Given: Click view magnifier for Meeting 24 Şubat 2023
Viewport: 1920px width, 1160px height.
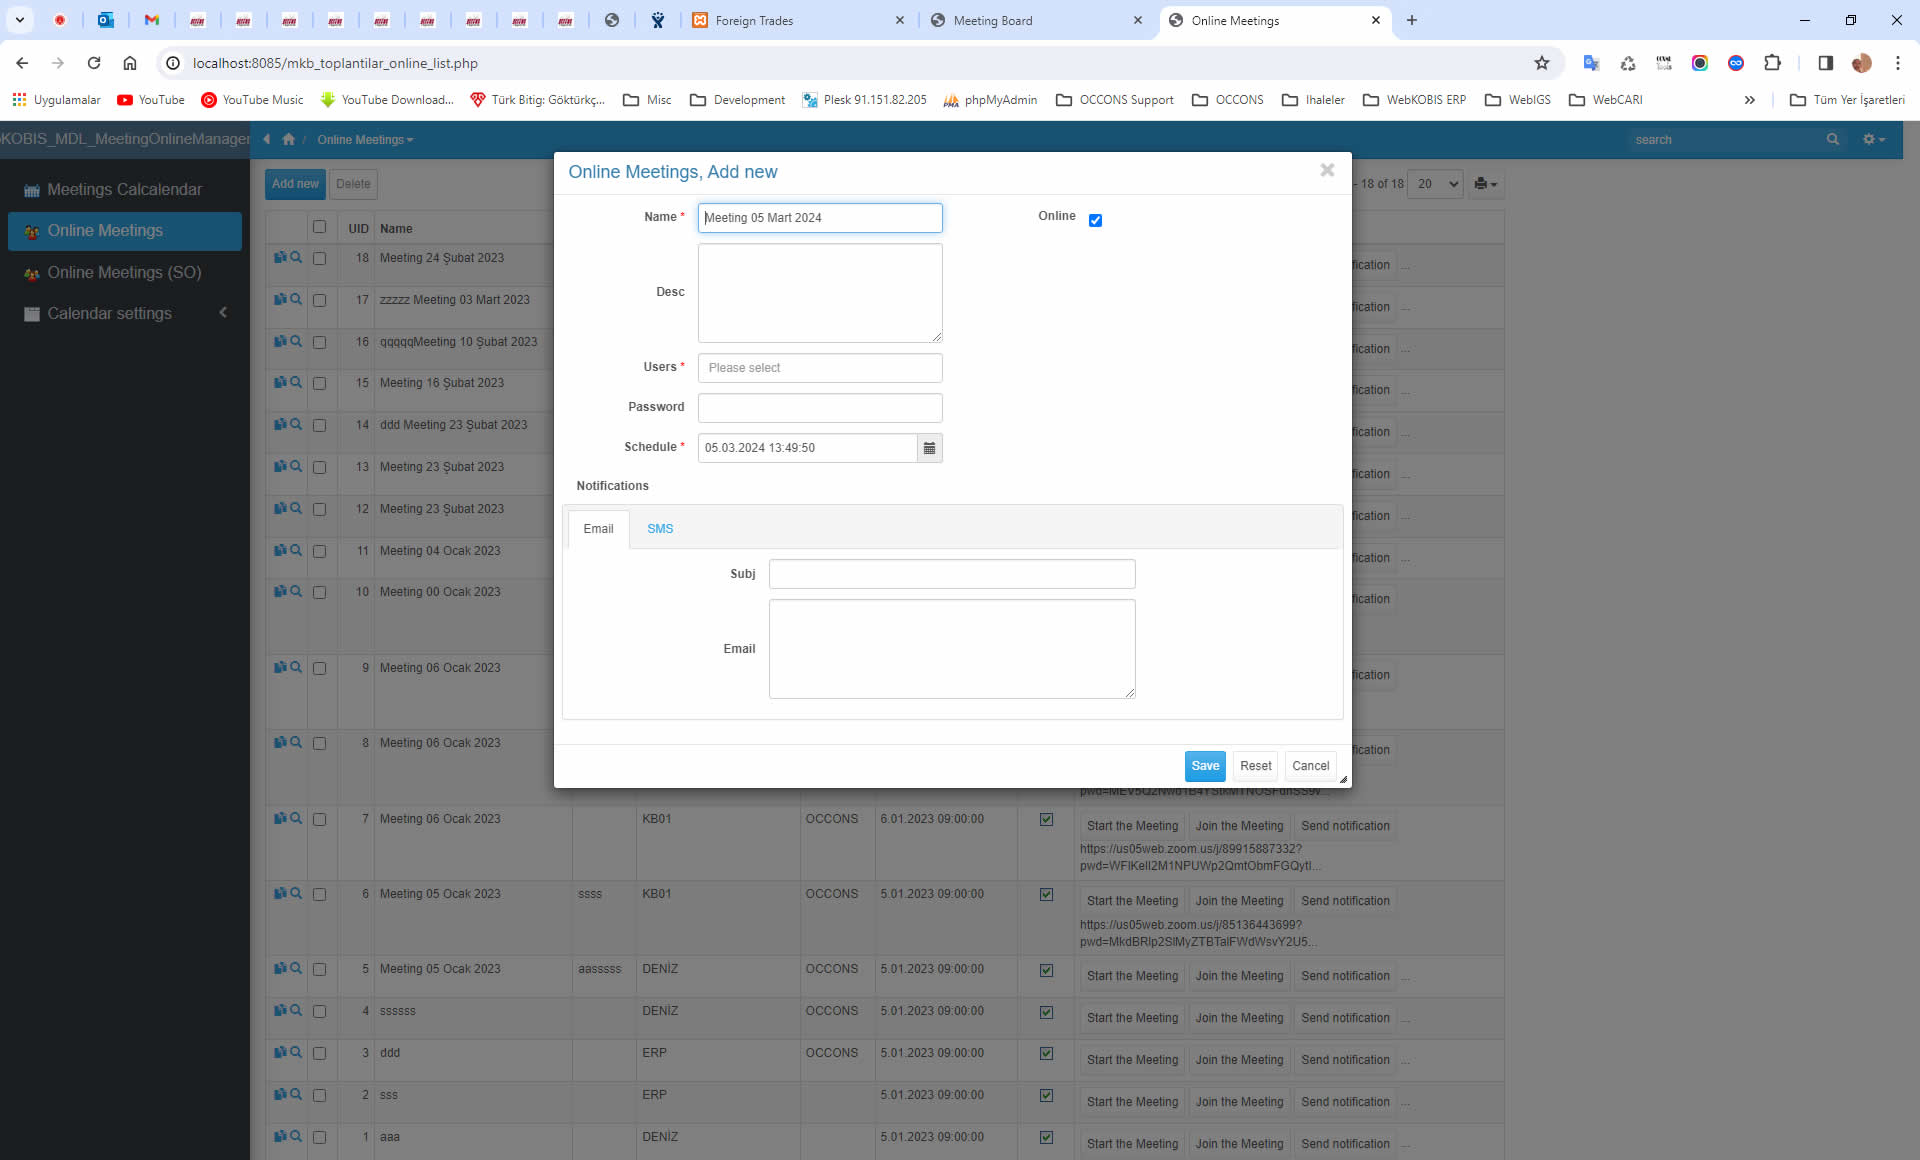Looking at the screenshot, I should coord(296,257).
